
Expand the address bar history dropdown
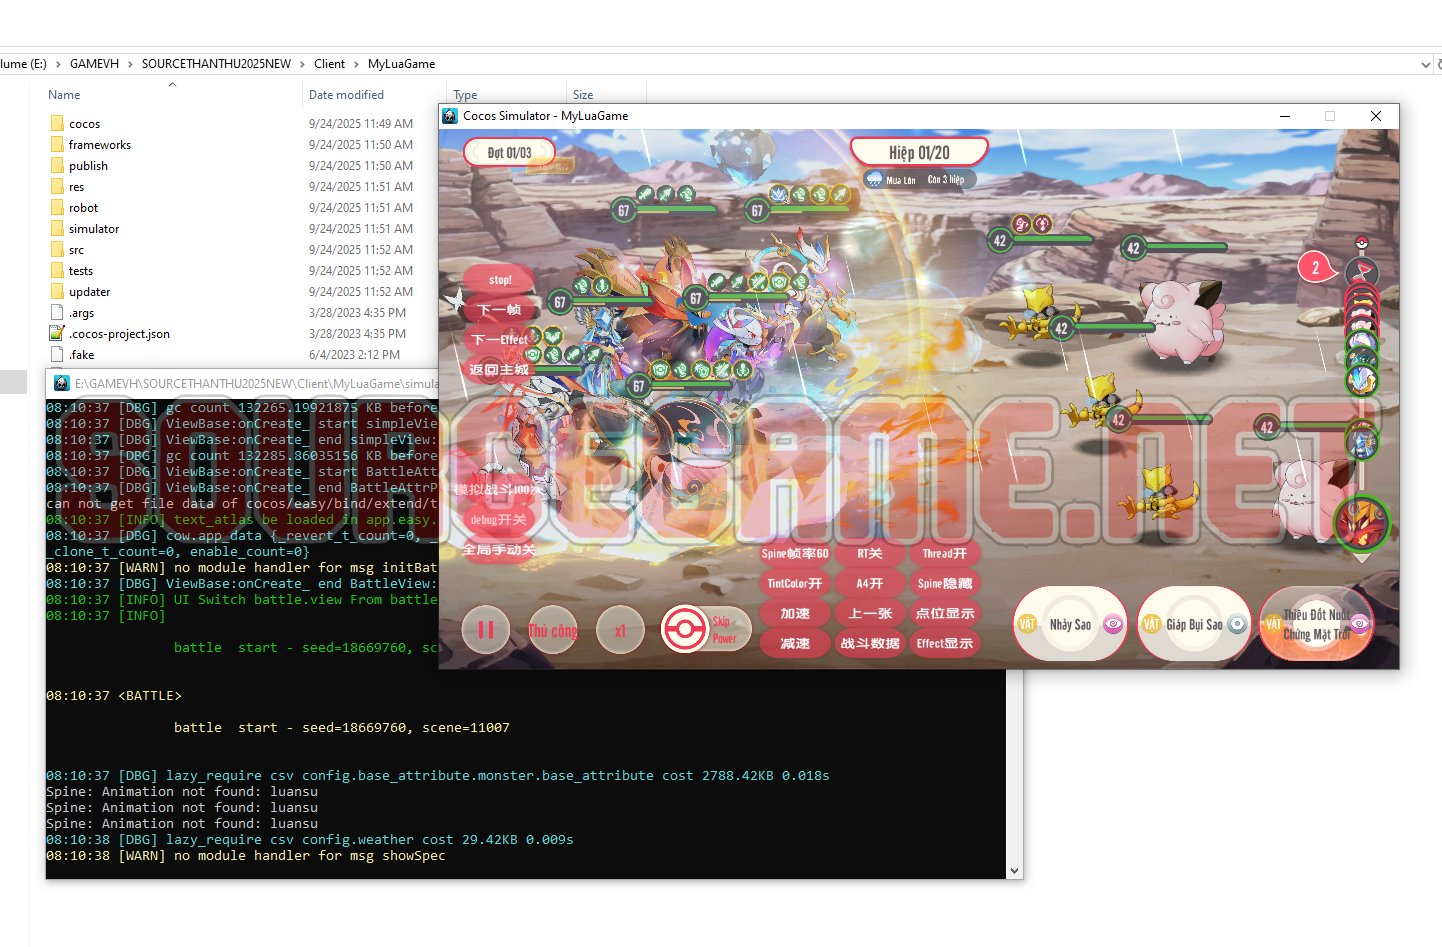1425,64
